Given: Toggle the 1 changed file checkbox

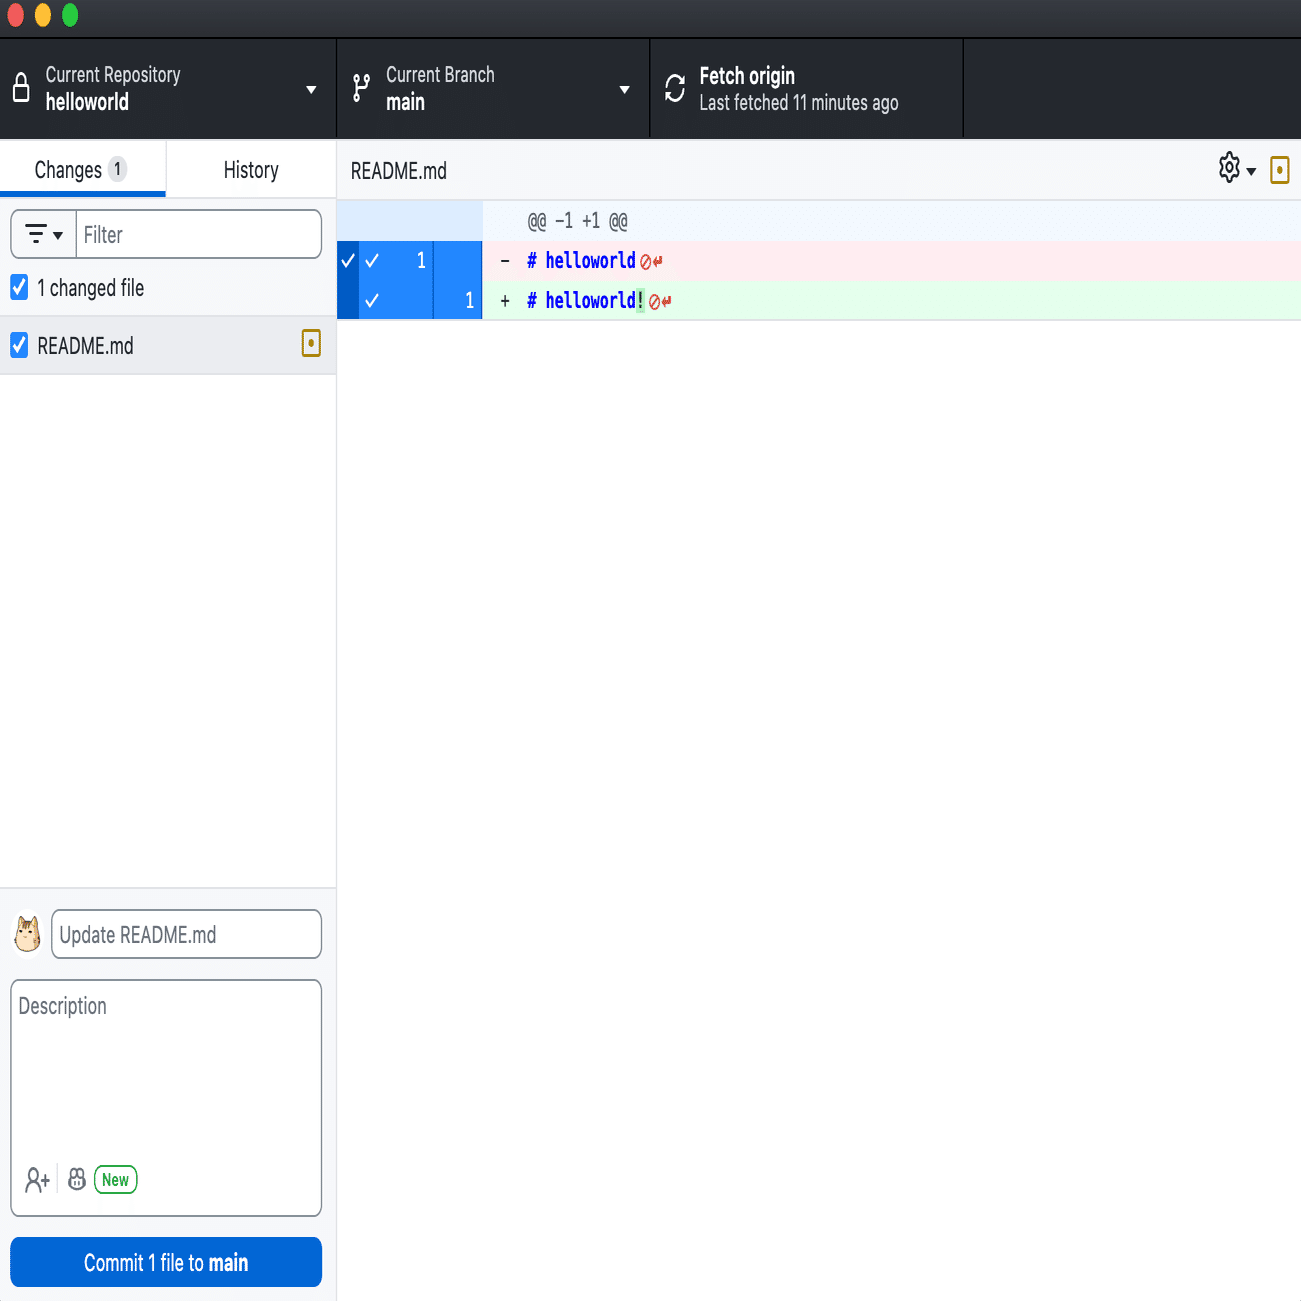Looking at the screenshot, I should click(x=18, y=287).
